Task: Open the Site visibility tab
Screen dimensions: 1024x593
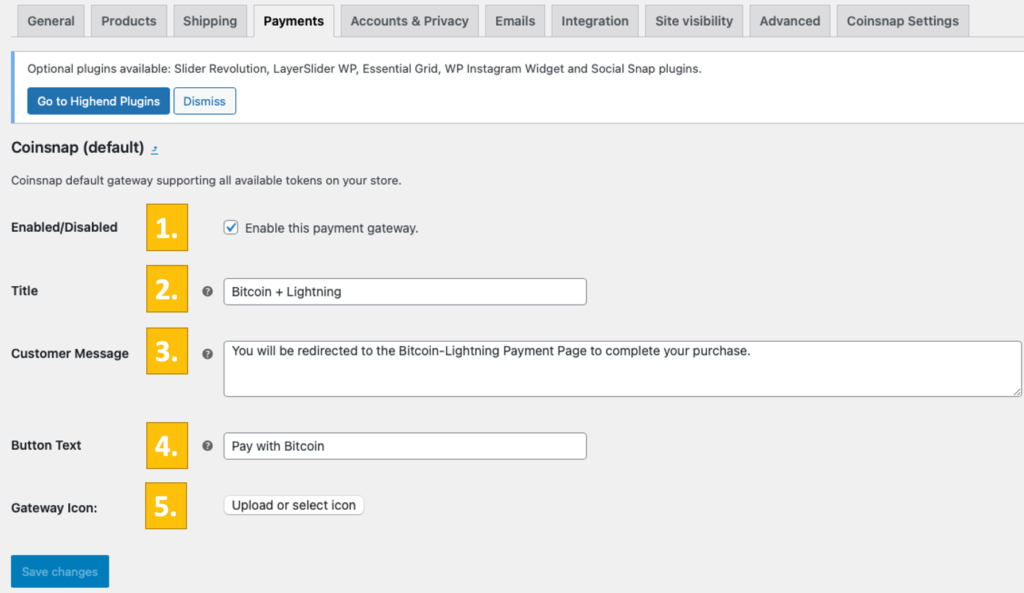Action: [694, 21]
